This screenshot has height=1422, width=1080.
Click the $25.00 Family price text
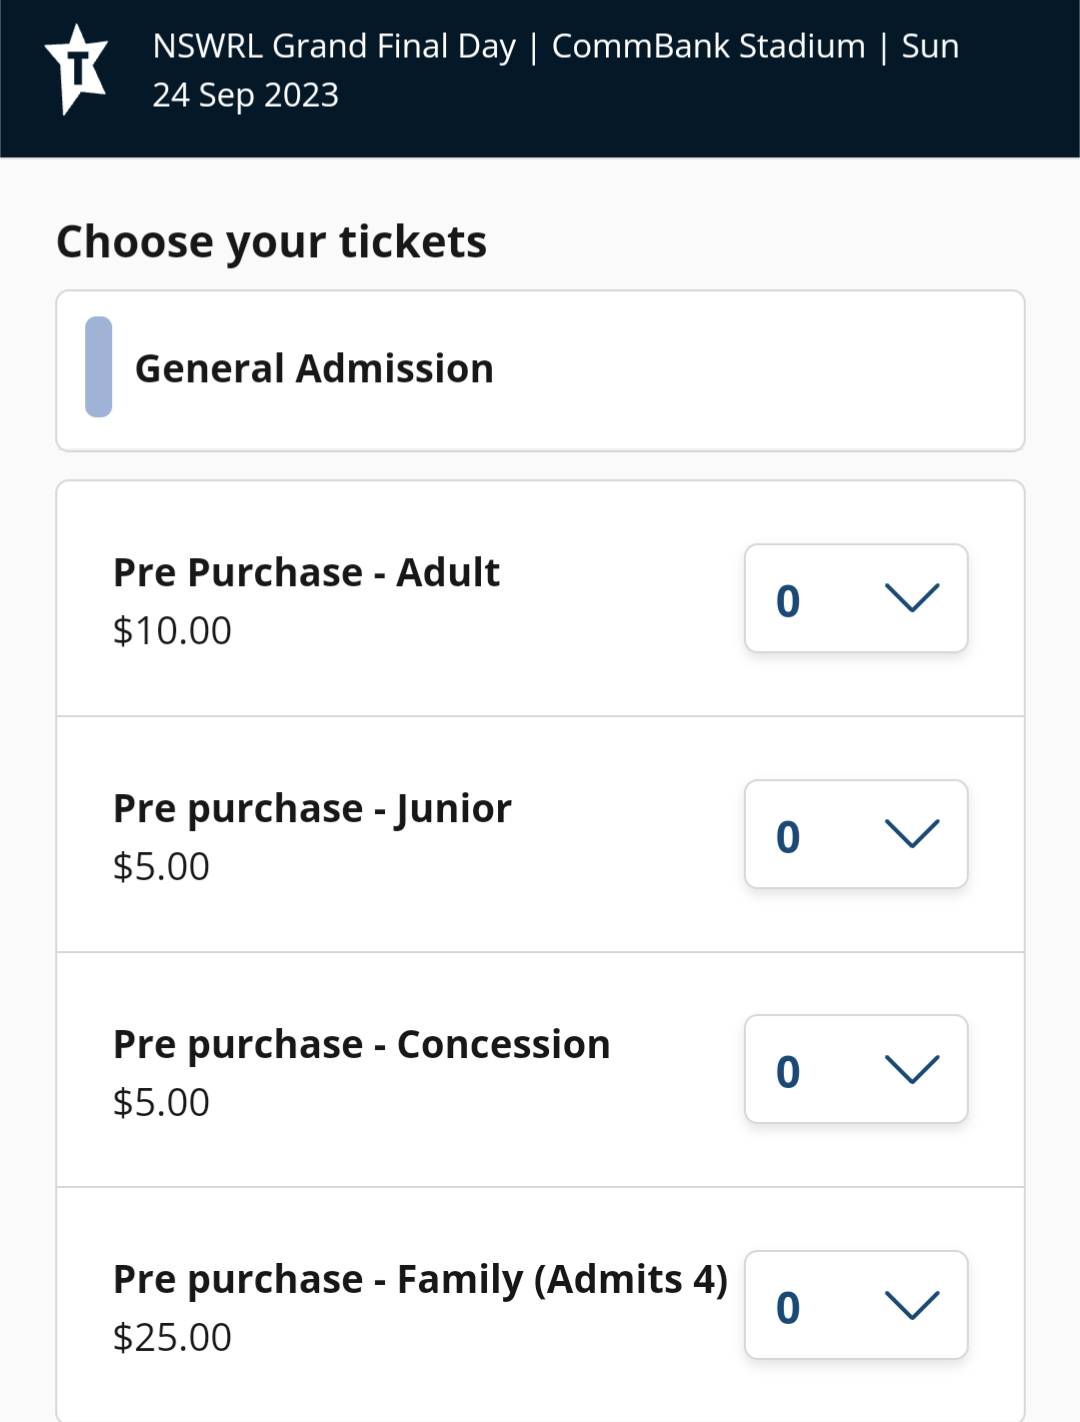(x=172, y=1338)
